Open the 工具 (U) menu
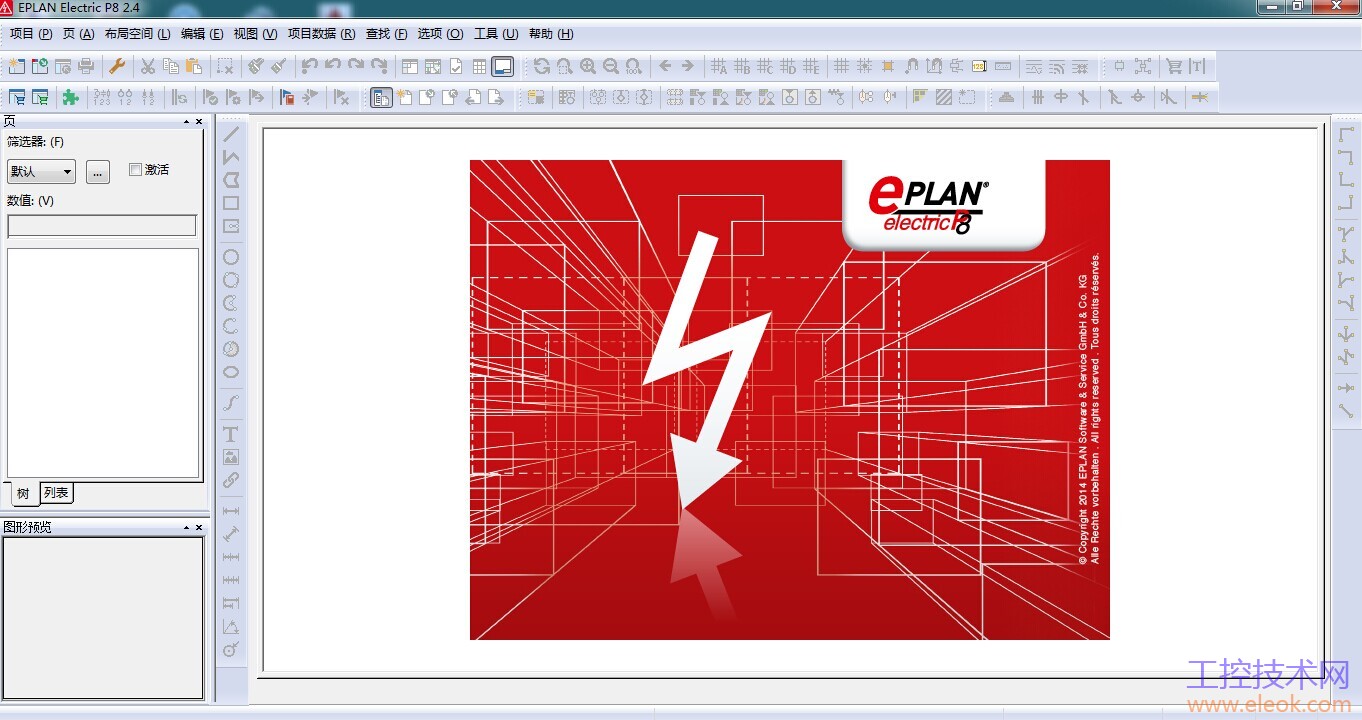This screenshot has width=1362, height=720. (496, 34)
